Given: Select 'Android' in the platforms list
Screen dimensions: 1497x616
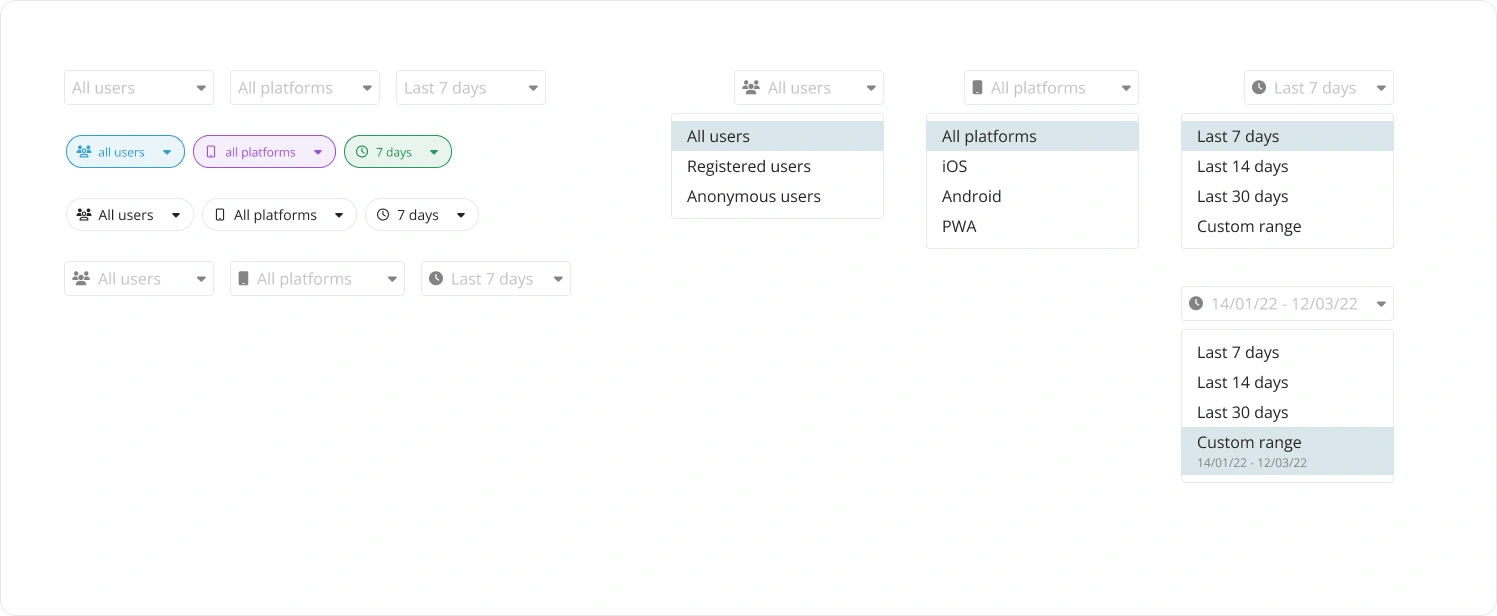Looking at the screenshot, I should pos(971,197).
